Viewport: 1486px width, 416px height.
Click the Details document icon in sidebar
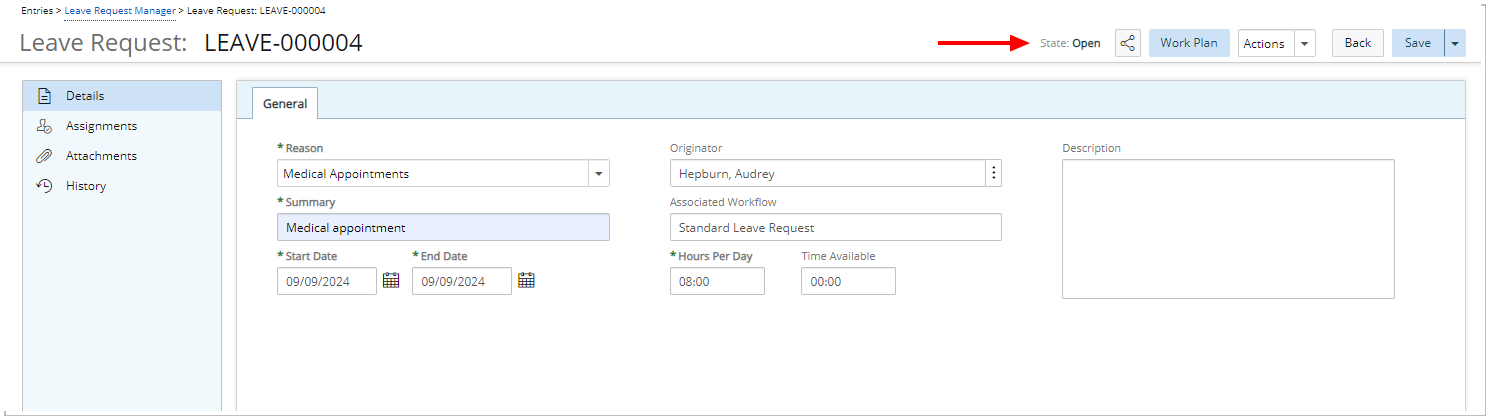click(44, 96)
